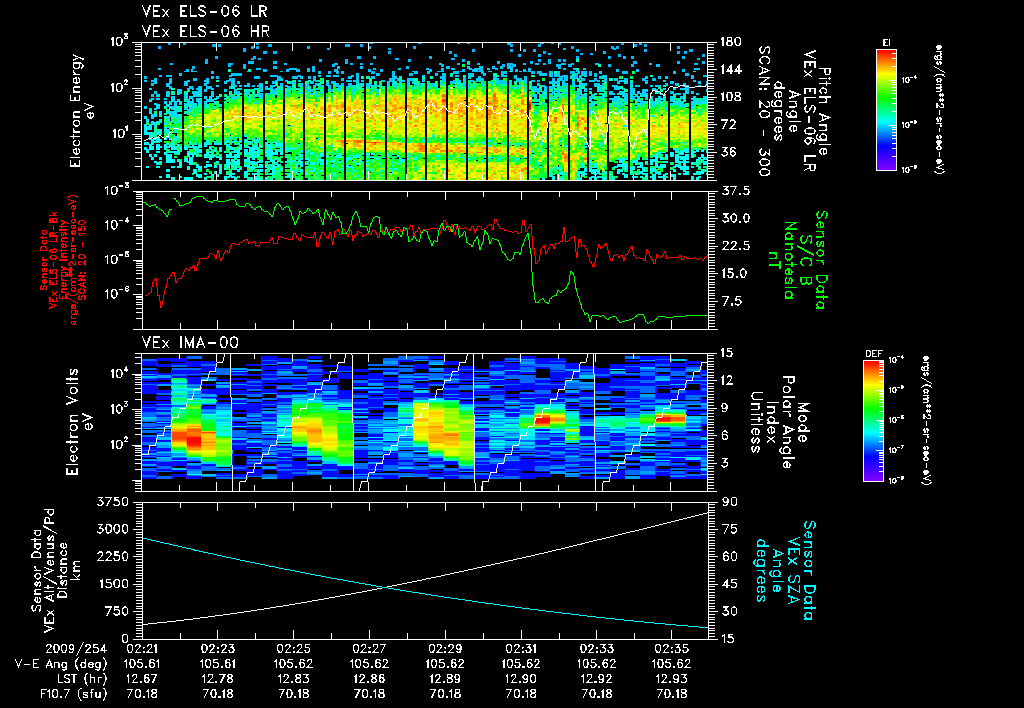1024x708 pixels.
Task: Click the 1500 km altitude tick
Action: 113,584
